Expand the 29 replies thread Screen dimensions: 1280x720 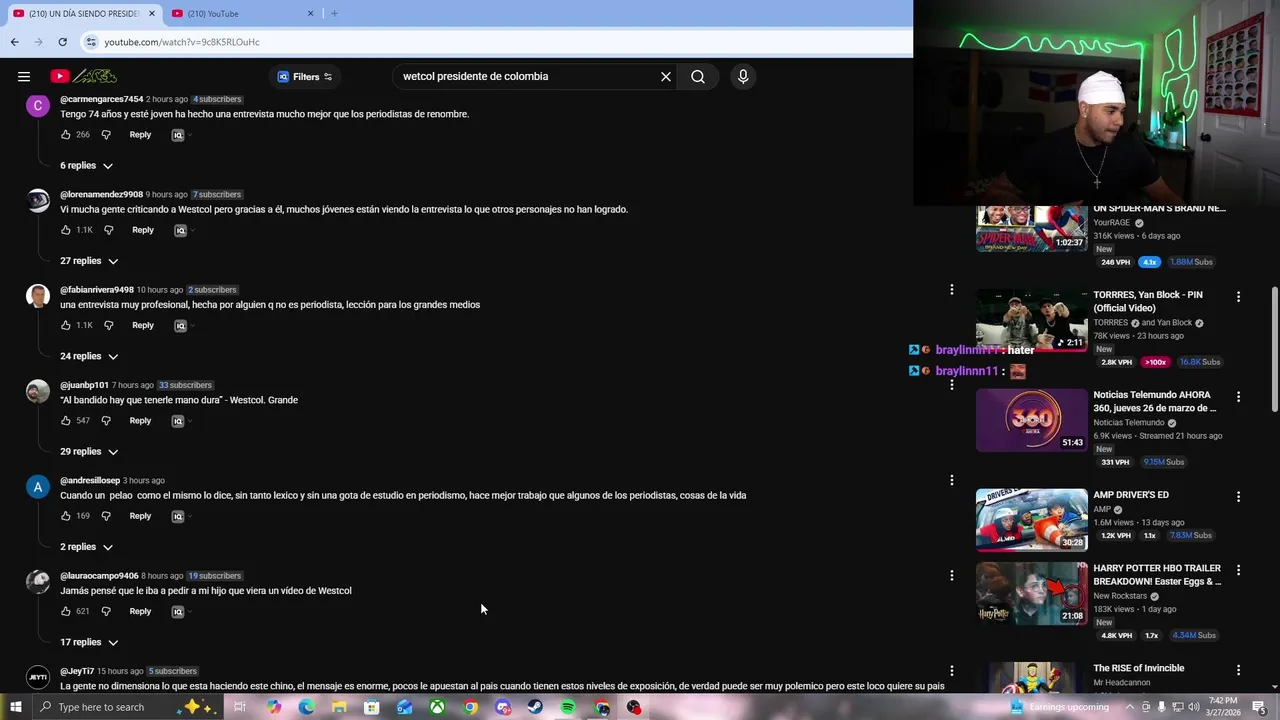89,452
